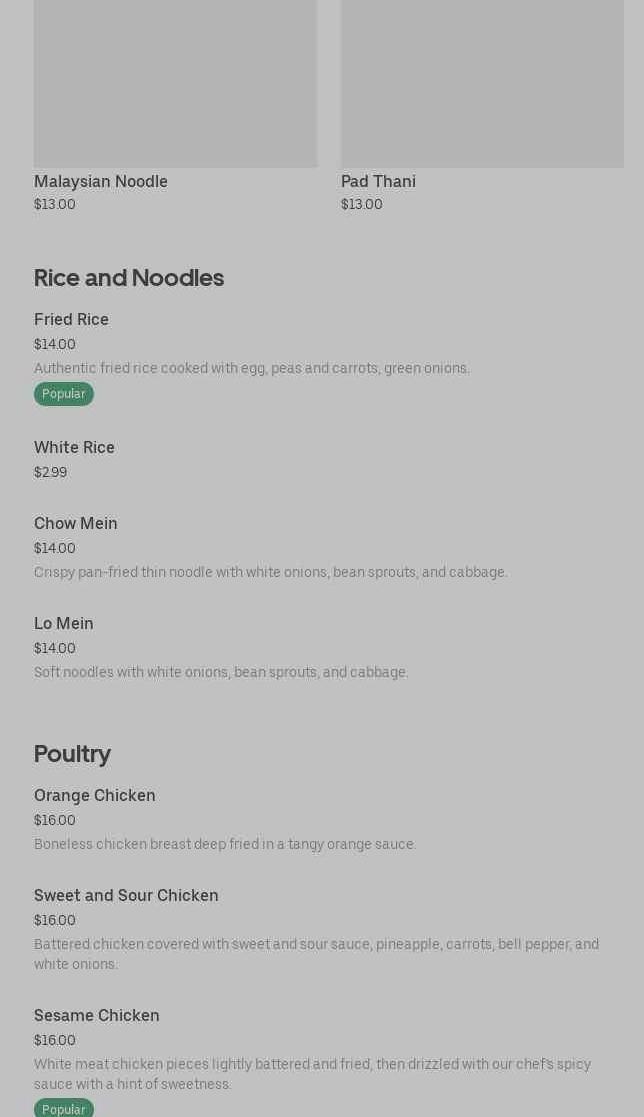This screenshot has width=644, height=1117.
Task: Click the White Rice $2.99 price
Action: click(x=51, y=472)
